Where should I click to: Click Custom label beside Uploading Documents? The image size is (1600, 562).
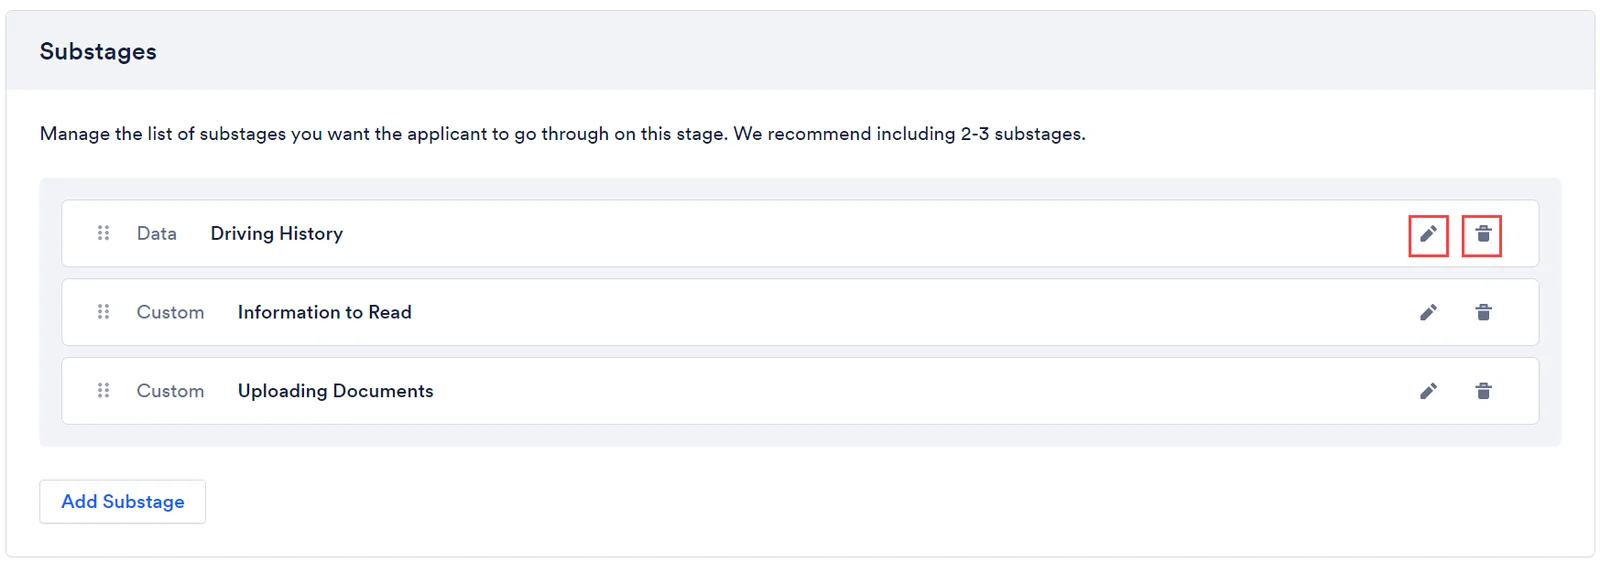[x=170, y=391]
